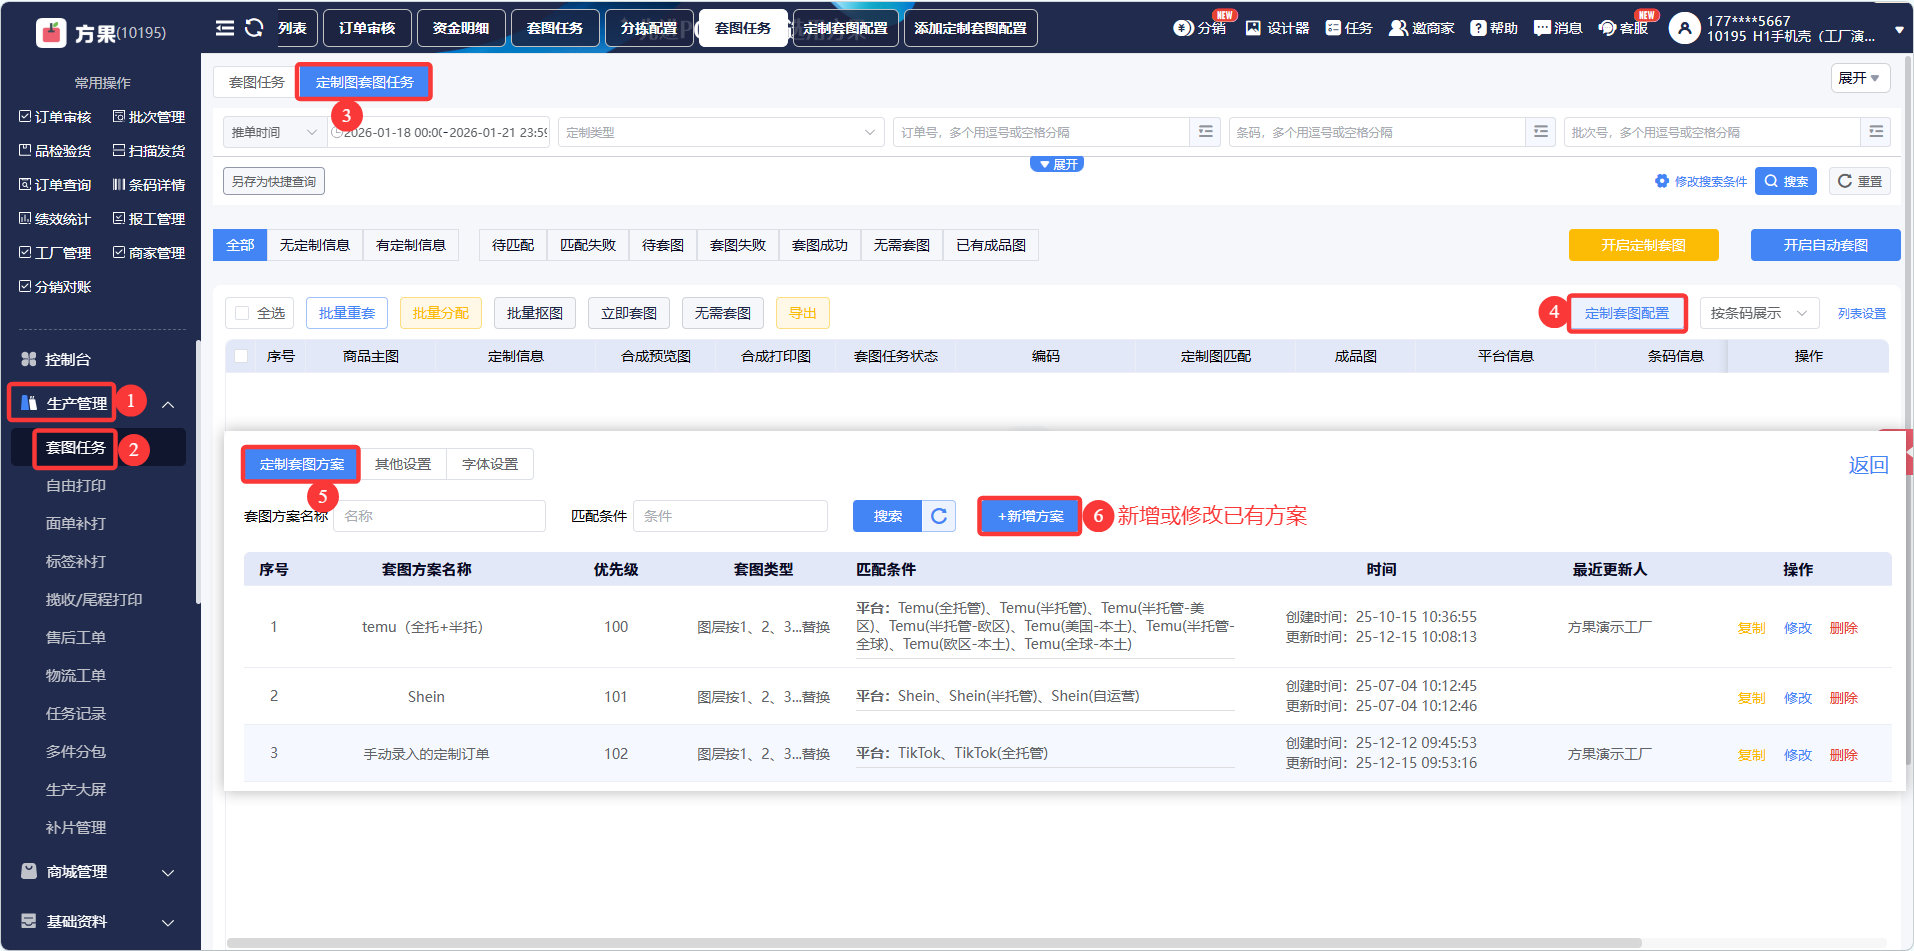This screenshot has height=951, width=1914.
Task: Click the user avatar icon in header
Action: click(x=1684, y=28)
